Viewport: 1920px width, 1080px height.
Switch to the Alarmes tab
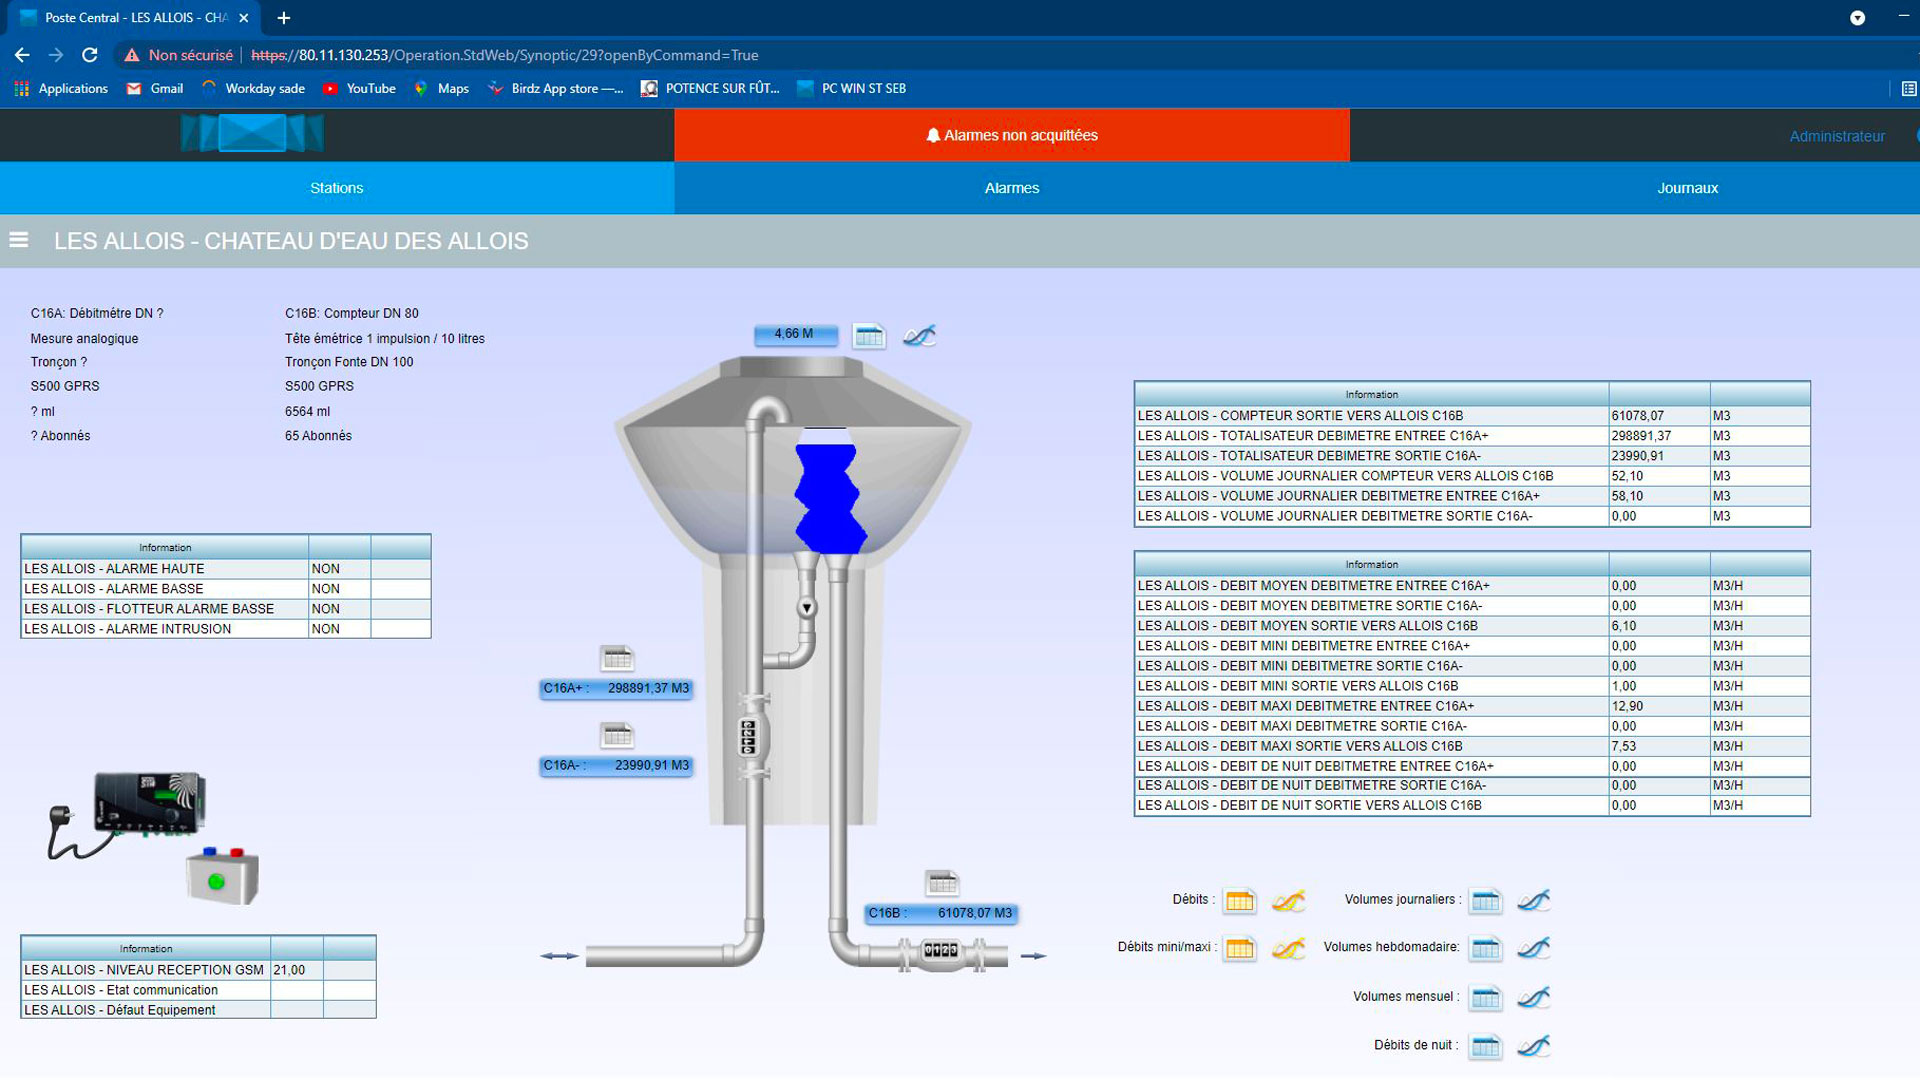pos(1011,188)
